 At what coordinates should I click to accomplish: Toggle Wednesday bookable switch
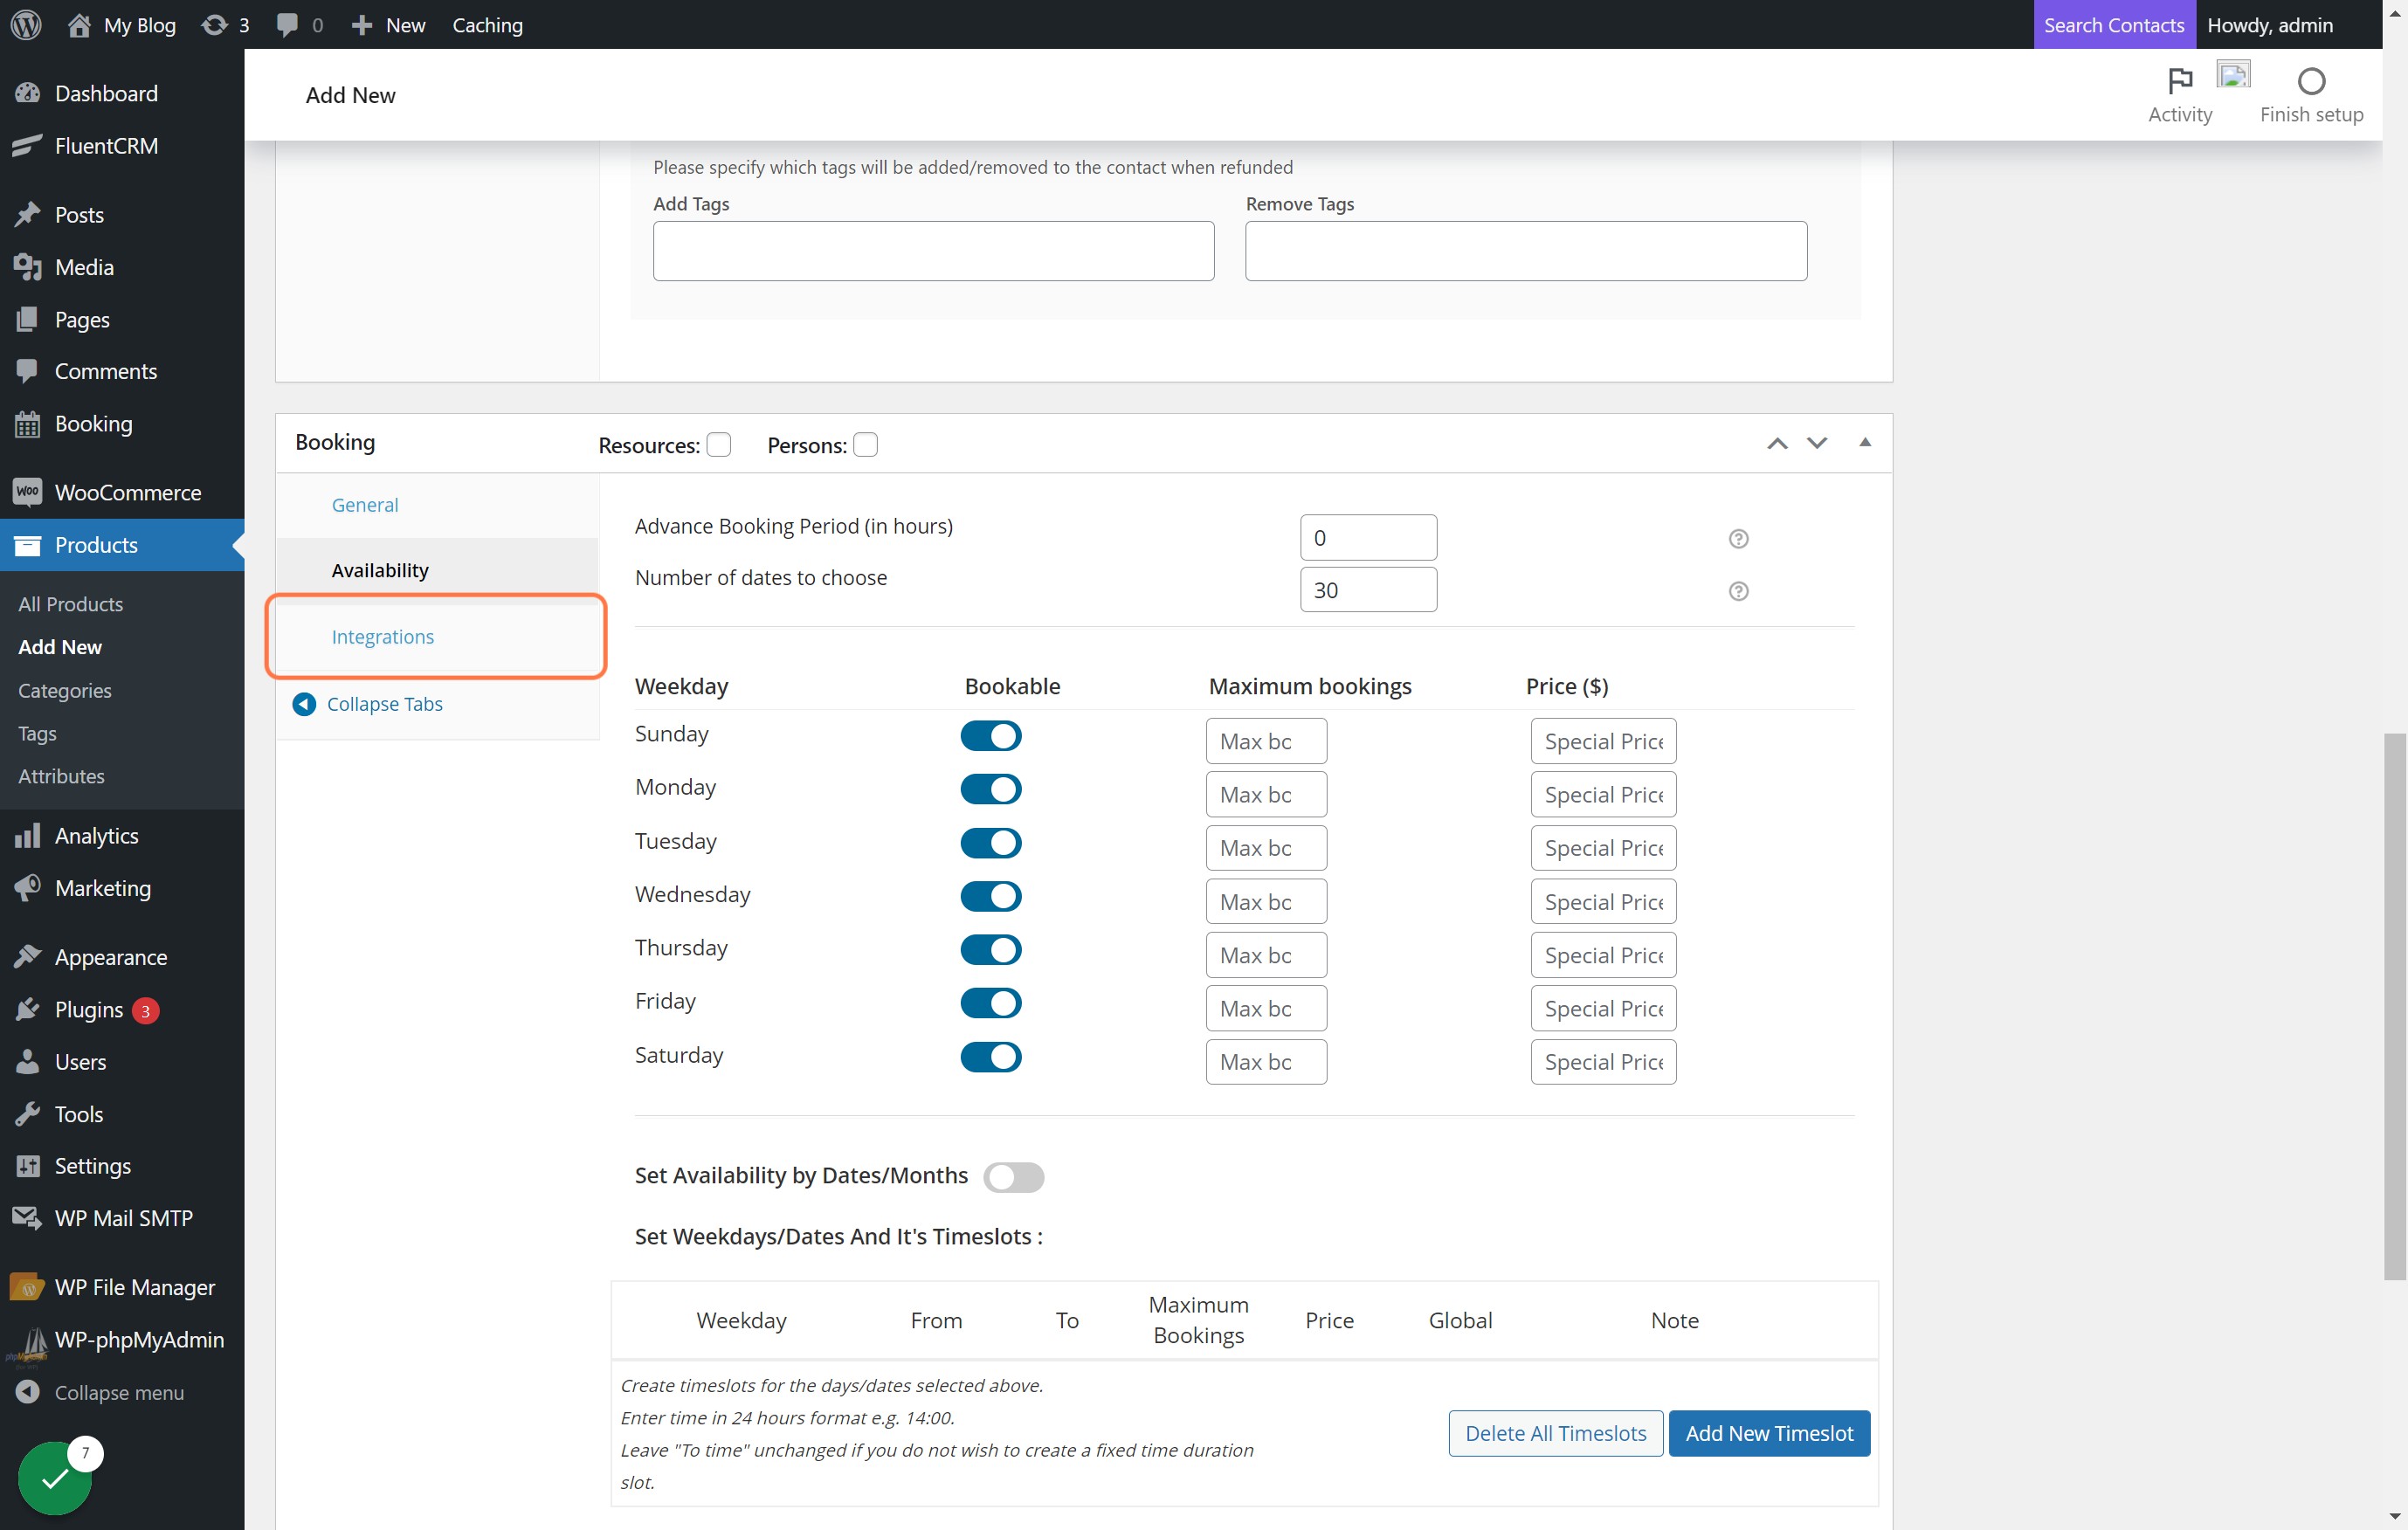990,895
